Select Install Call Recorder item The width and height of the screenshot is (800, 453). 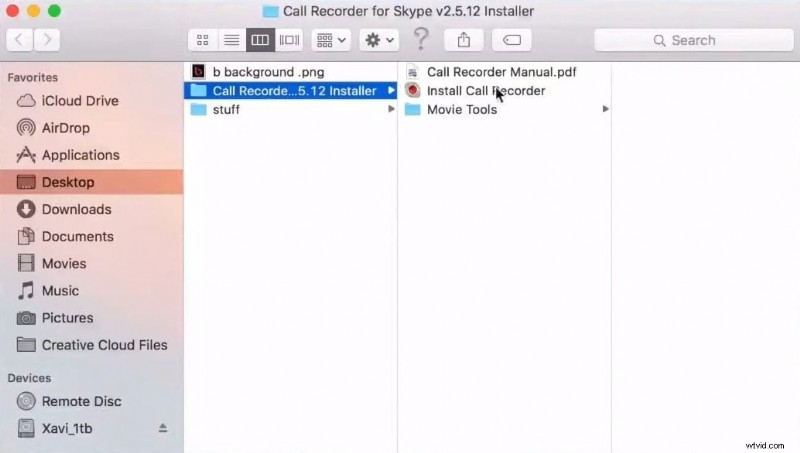coord(504,91)
